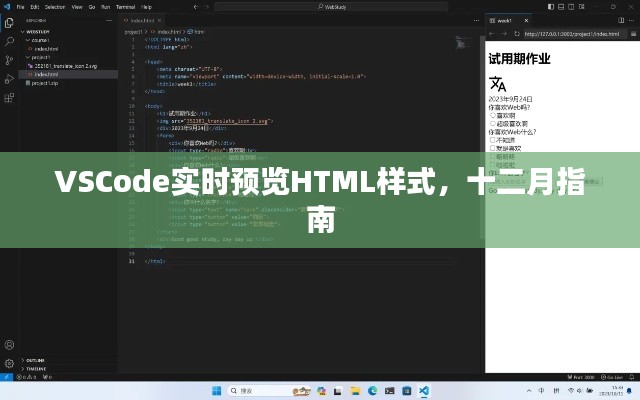The width and height of the screenshot is (640, 400).
Task: Click errors and warnings count in status bar
Action: pyautogui.click(x=27, y=377)
